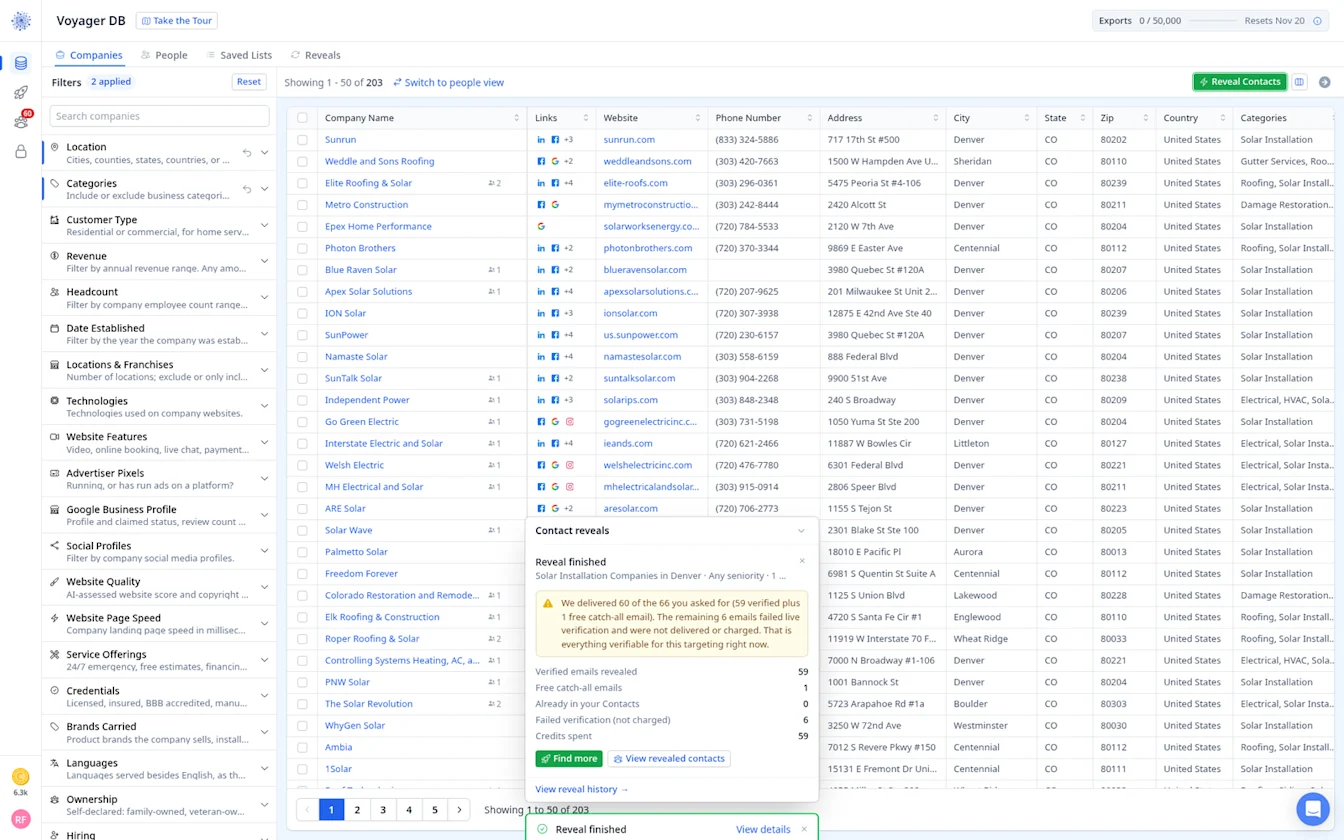Open the contacts icon with the 60 badge
1344x840 pixels.
[x=21, y=121]
